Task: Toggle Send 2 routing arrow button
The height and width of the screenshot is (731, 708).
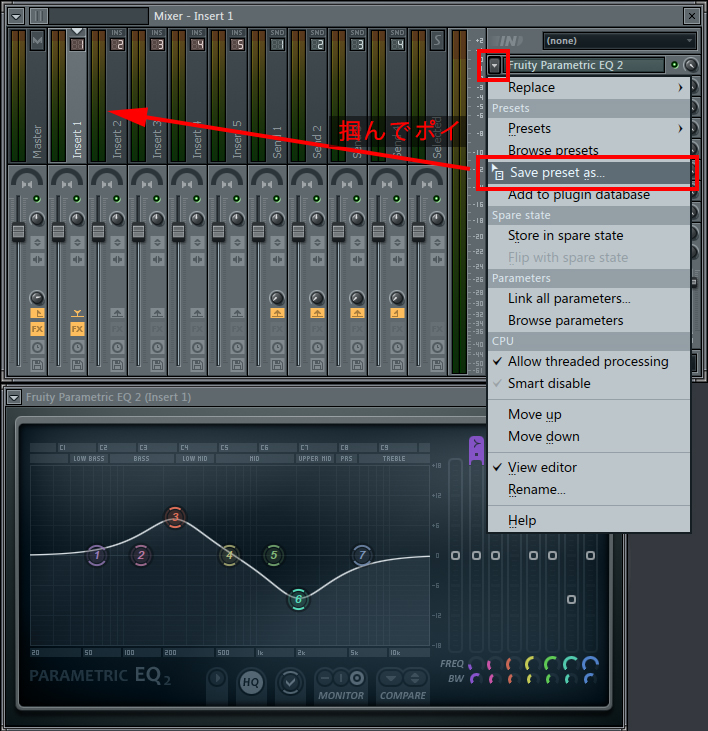Action: (317, 313)
